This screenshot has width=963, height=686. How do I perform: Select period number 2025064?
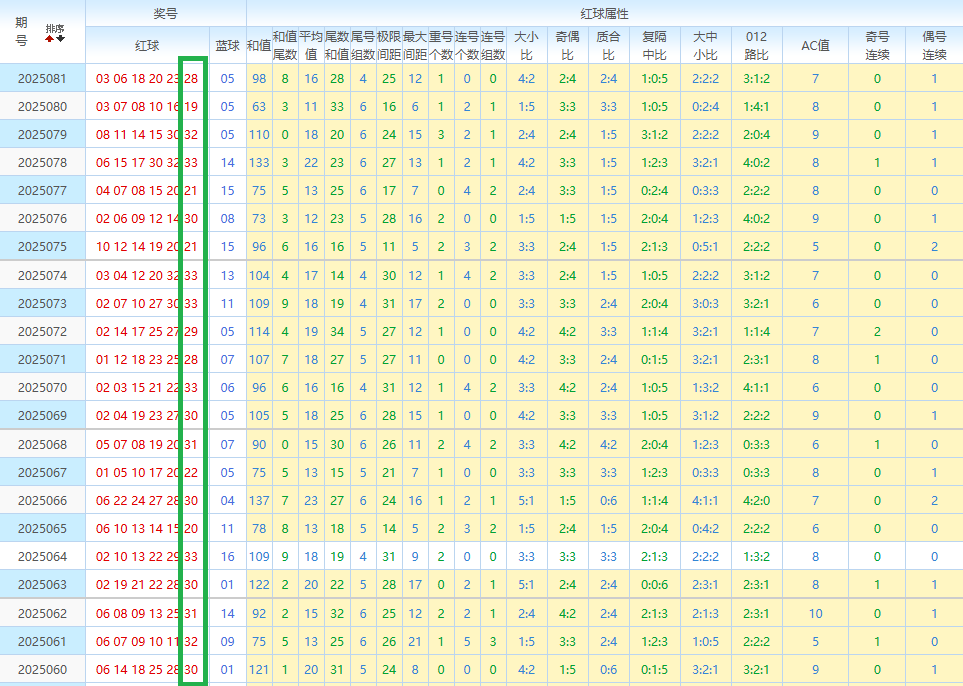42,556
